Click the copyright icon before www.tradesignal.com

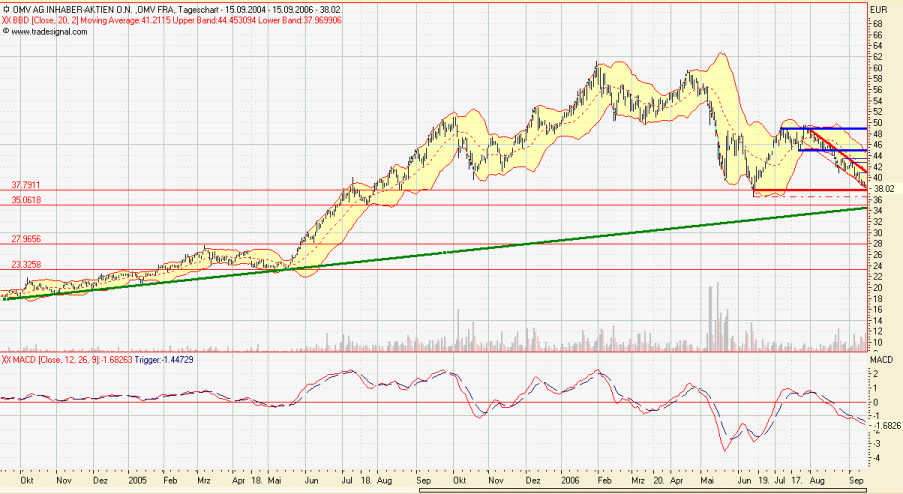coord(7,32)
